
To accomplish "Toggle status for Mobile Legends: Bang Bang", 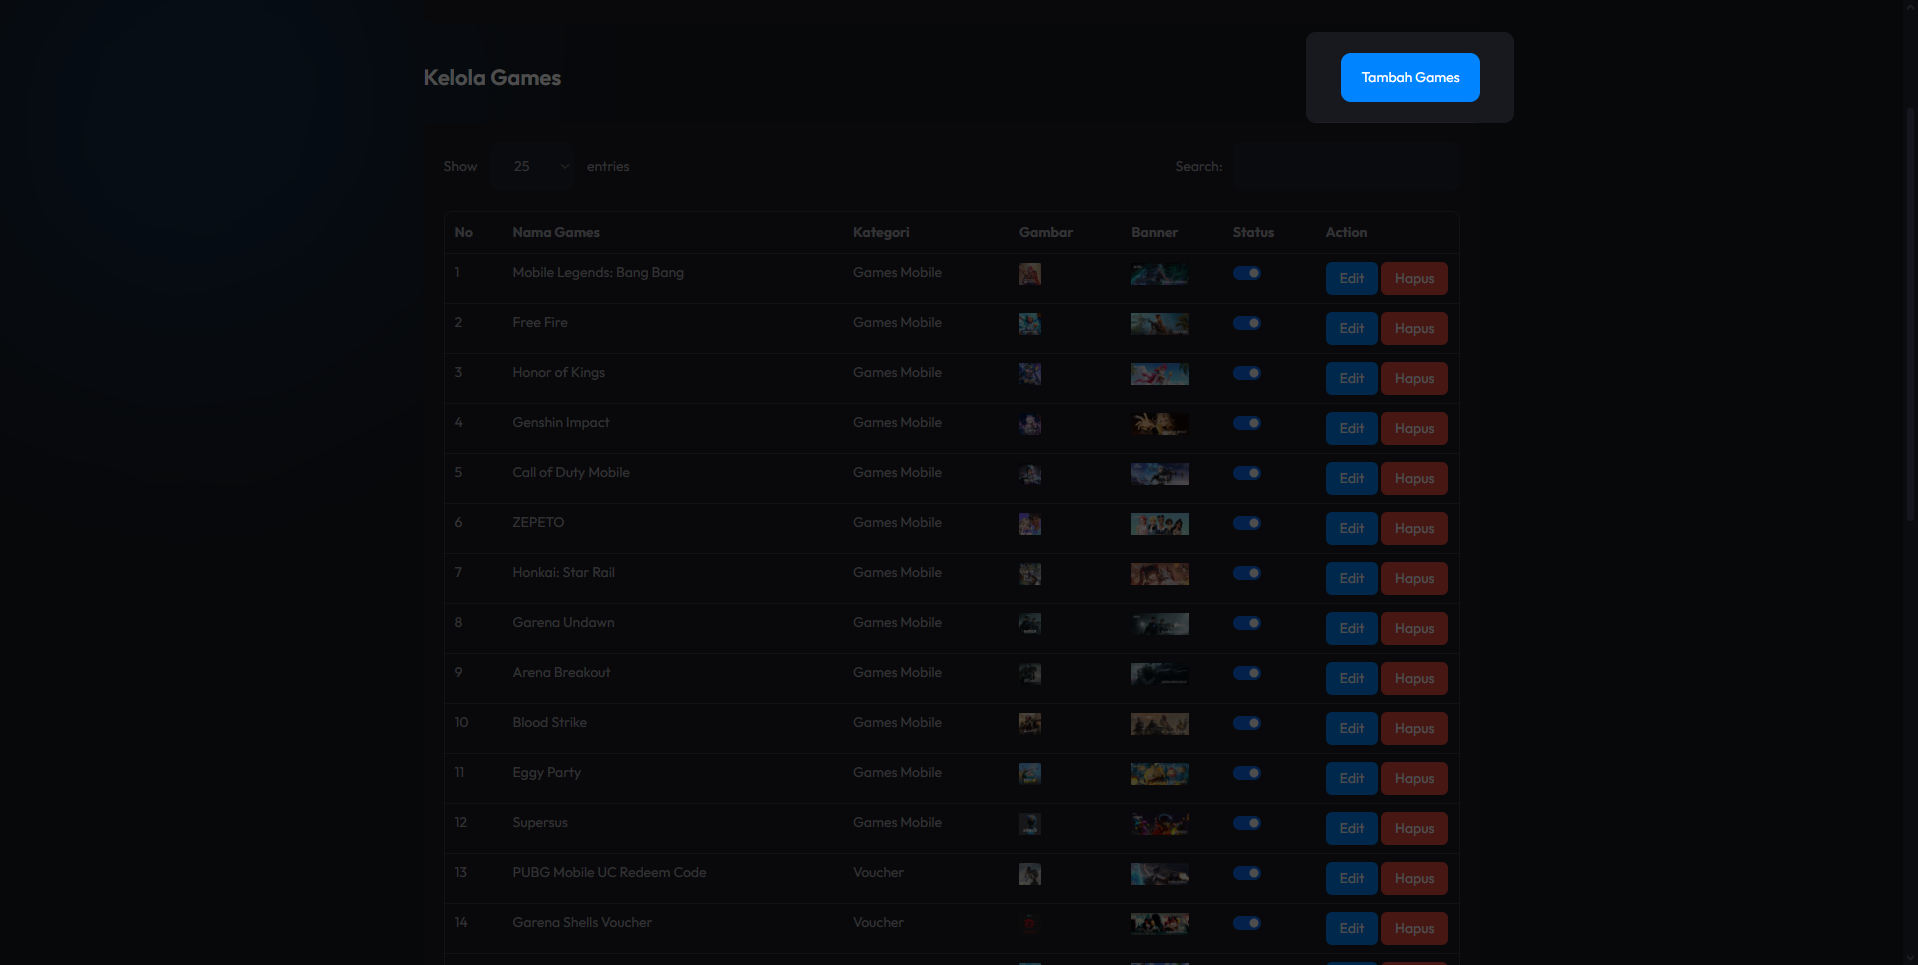I will pos(1247,273).
